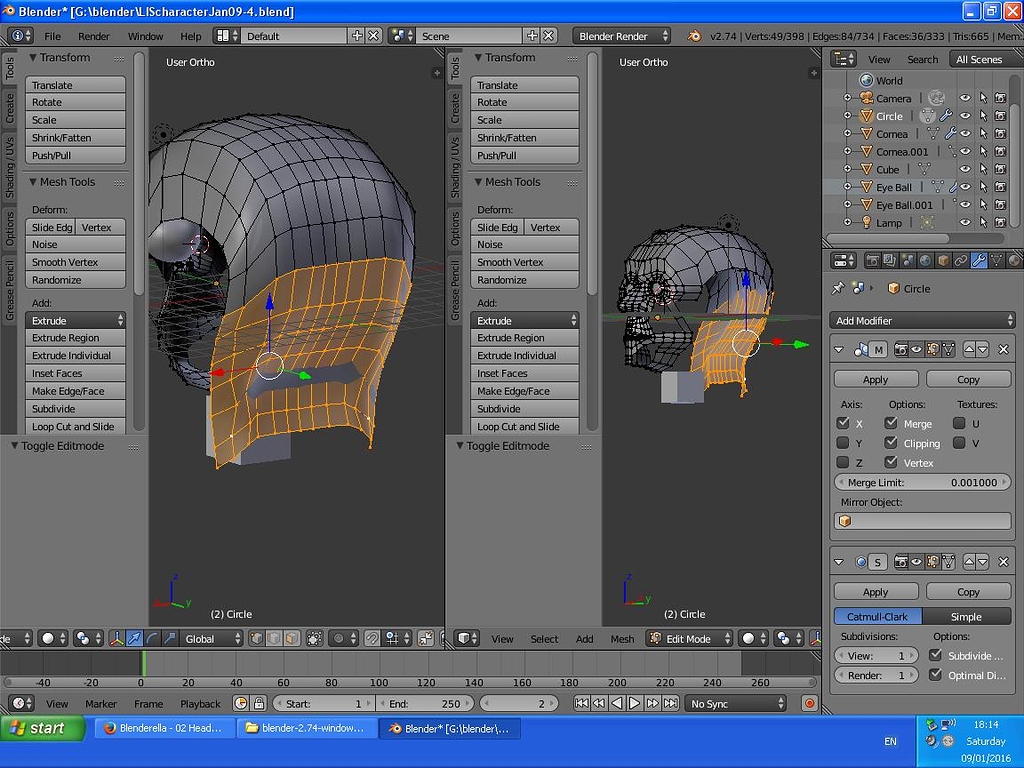This screenshot has width=1024, height=768.
Task: Open the viewport shading icon in the left header
Action: tap(47, 638)
